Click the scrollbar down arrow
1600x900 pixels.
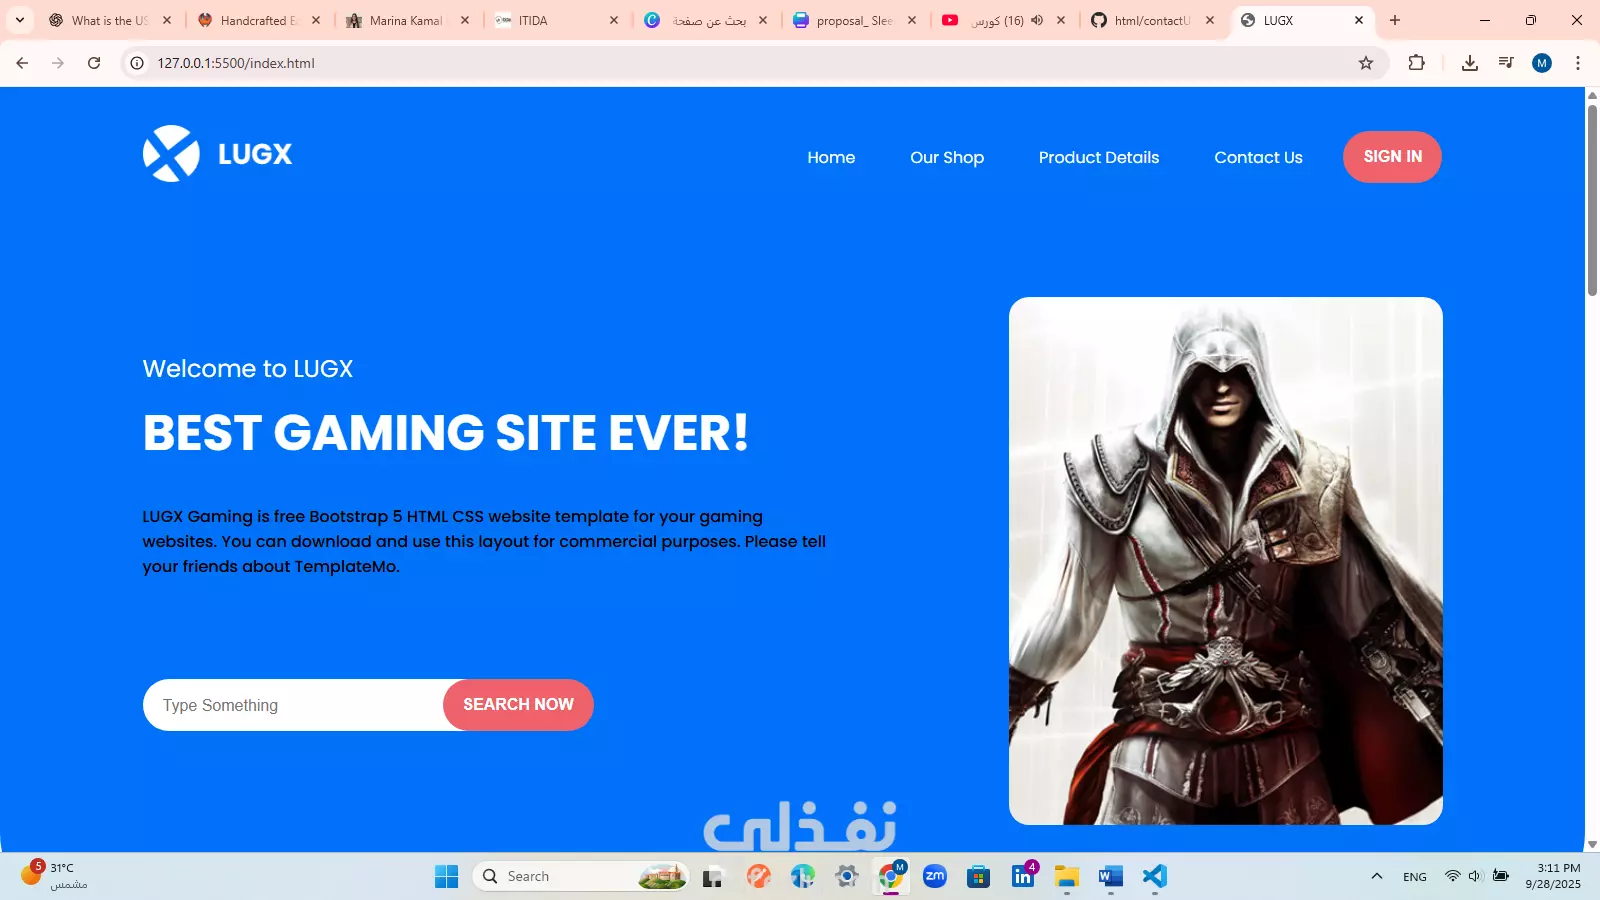point(1592,845)
